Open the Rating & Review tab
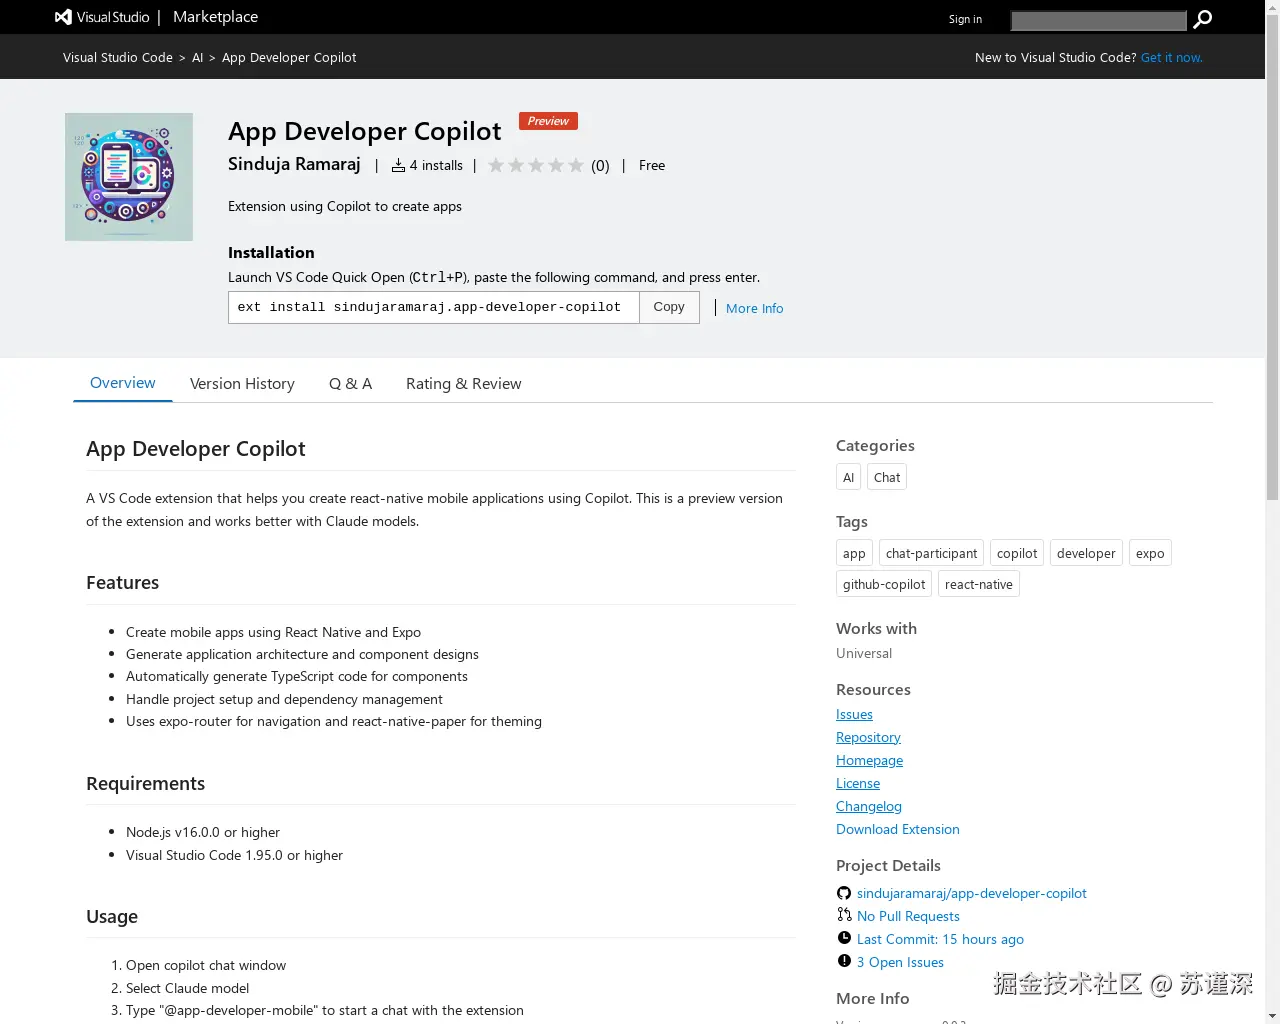This screenshot has height=1024, width=1280. pyautogui.click(x=463, y=383)
